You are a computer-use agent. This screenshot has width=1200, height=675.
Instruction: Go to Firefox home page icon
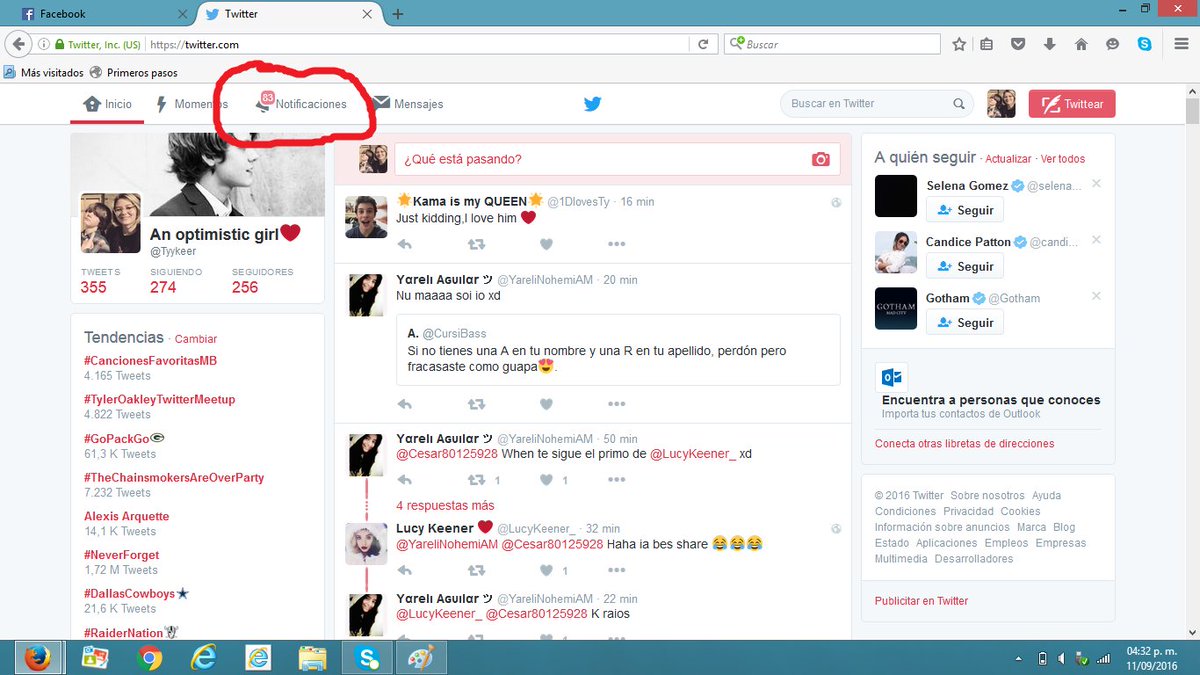click(1081, 44)
